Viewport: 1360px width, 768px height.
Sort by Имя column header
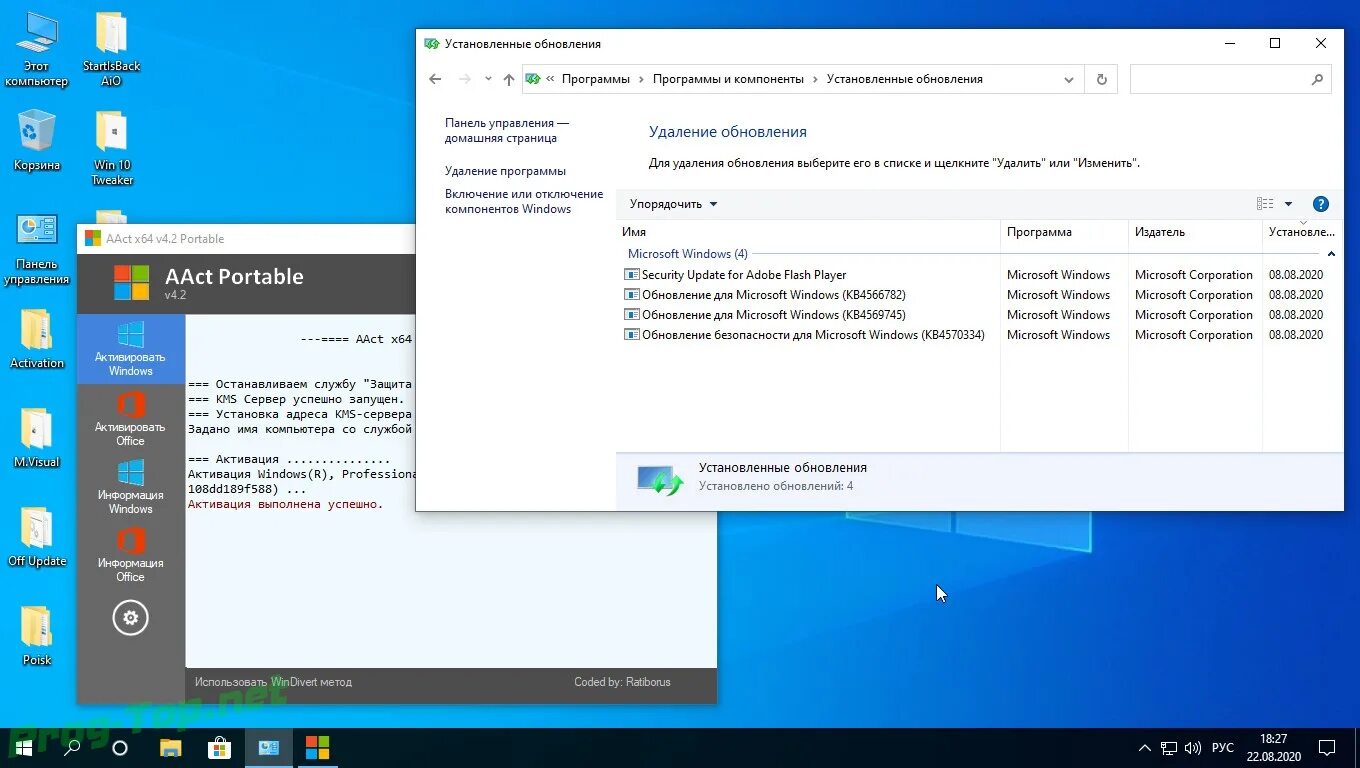coord(809,232)
